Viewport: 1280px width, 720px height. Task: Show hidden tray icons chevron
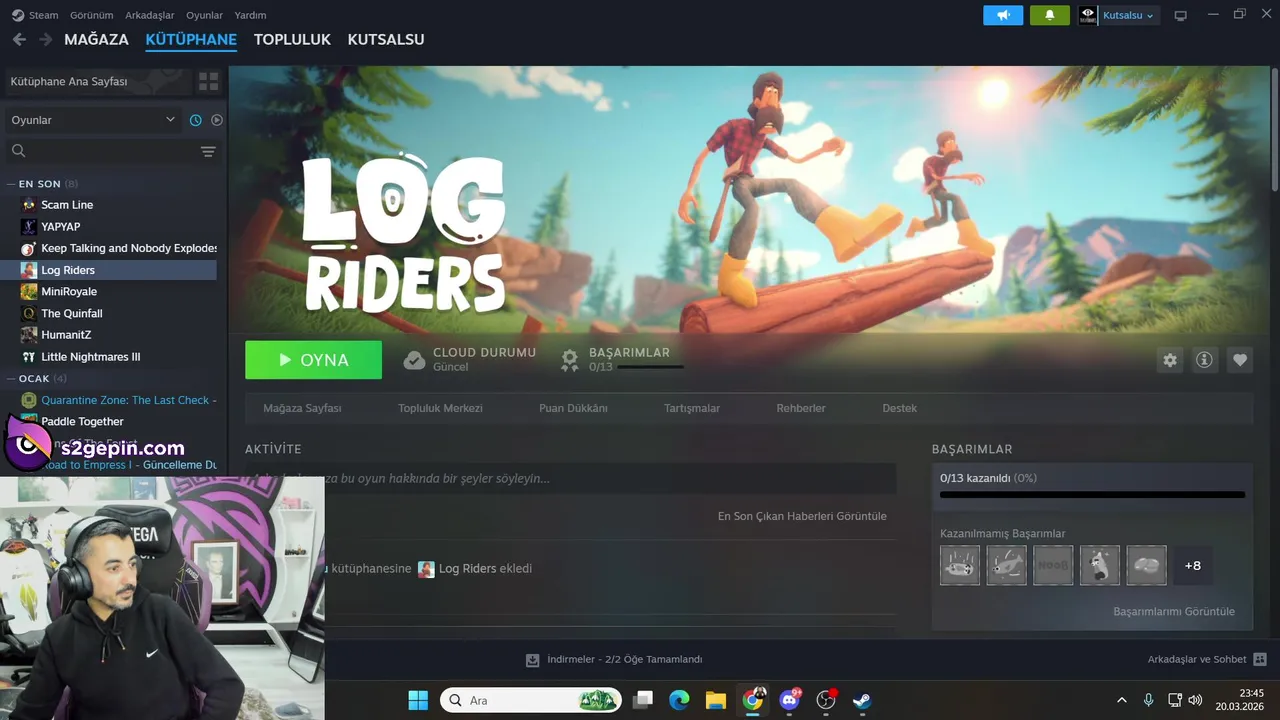click(1121, 700)
